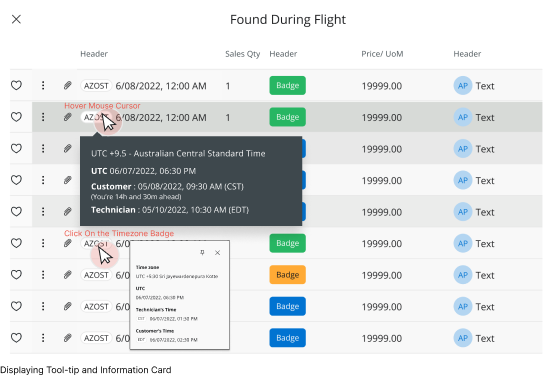Select the blue Badge in the last row

[287, 338]
